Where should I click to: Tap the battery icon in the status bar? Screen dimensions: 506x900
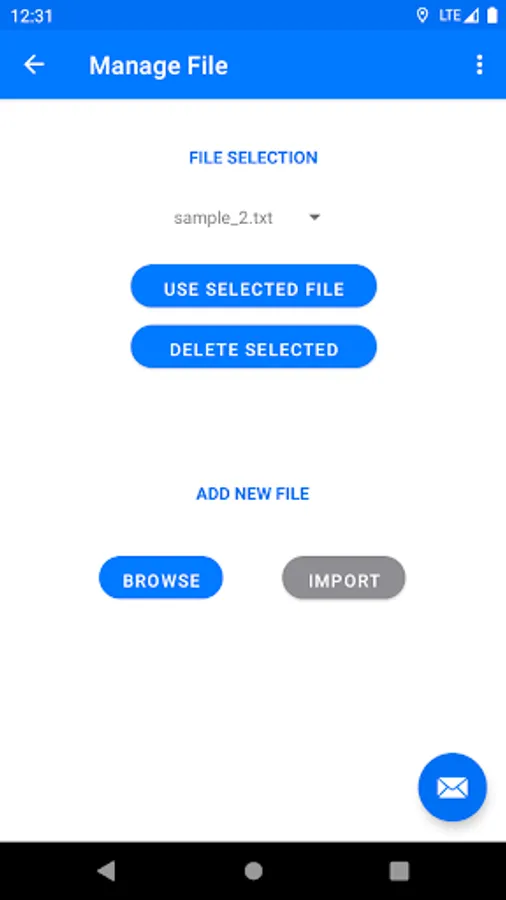(492, 15)
